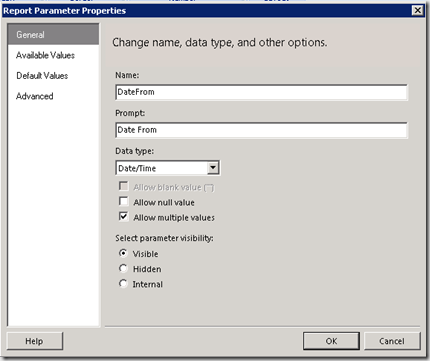
Task: Switch to the Available Values page
Action: tap(45, 55)
